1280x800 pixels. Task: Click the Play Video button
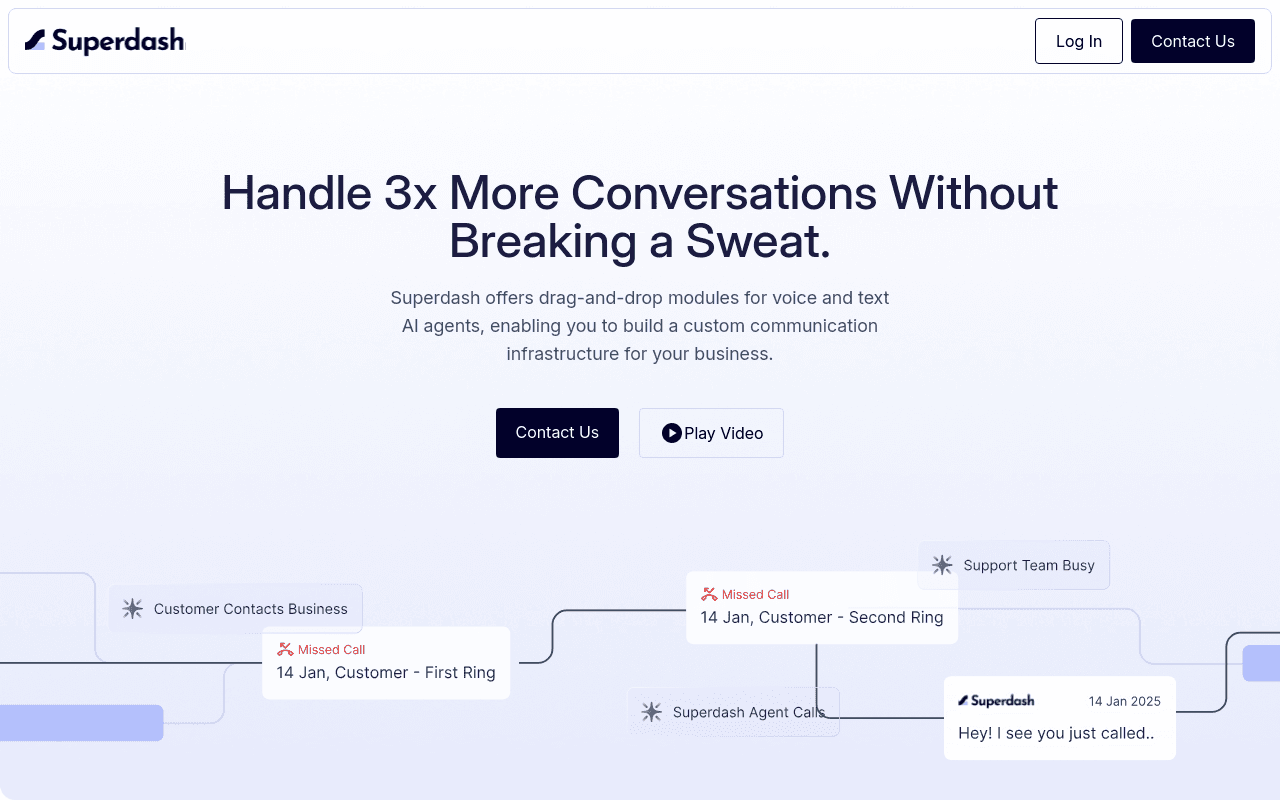(x=711, y=433)
